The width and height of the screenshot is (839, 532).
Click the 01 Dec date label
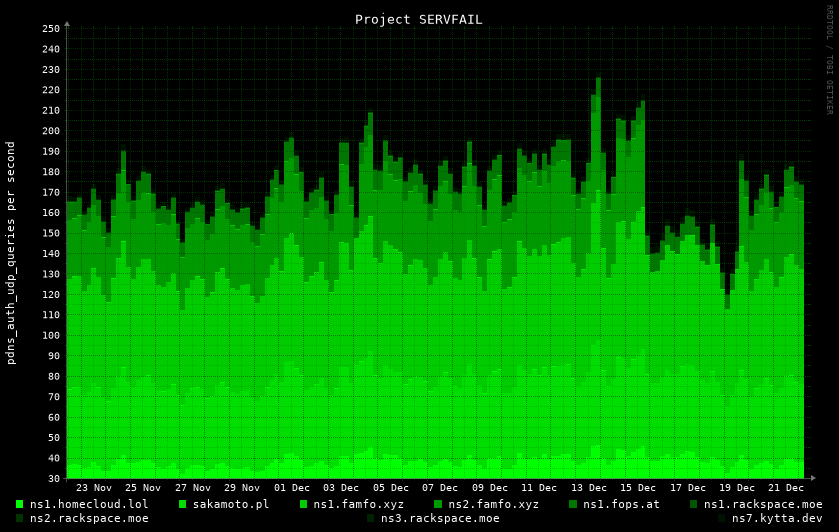[x=292, y=488]
